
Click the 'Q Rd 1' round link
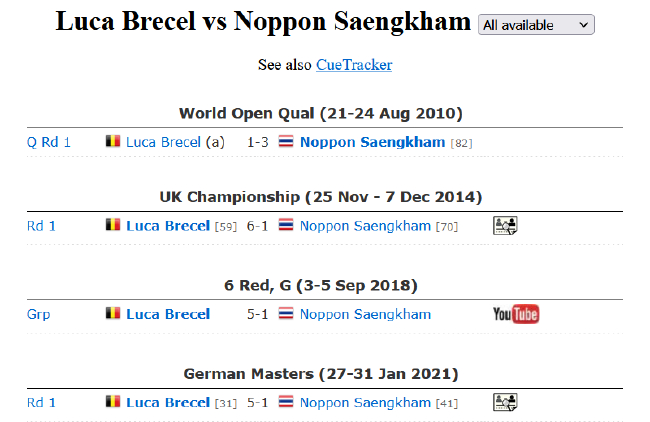tap(49, 142)
